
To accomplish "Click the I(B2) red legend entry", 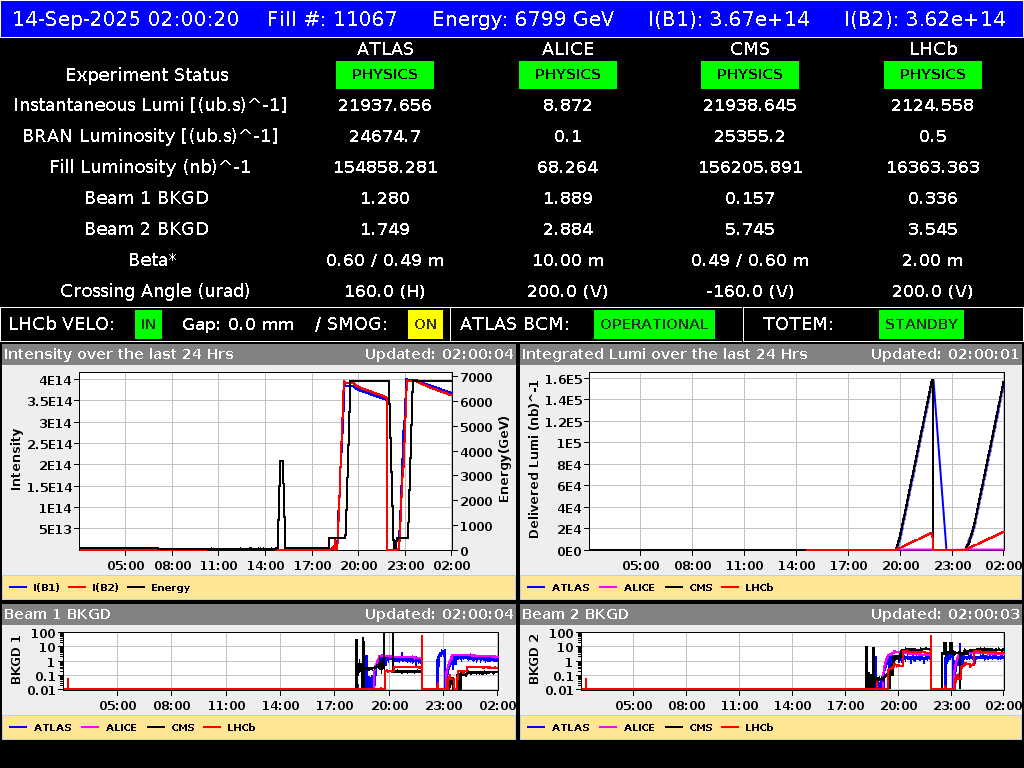I will click(93, 587).
